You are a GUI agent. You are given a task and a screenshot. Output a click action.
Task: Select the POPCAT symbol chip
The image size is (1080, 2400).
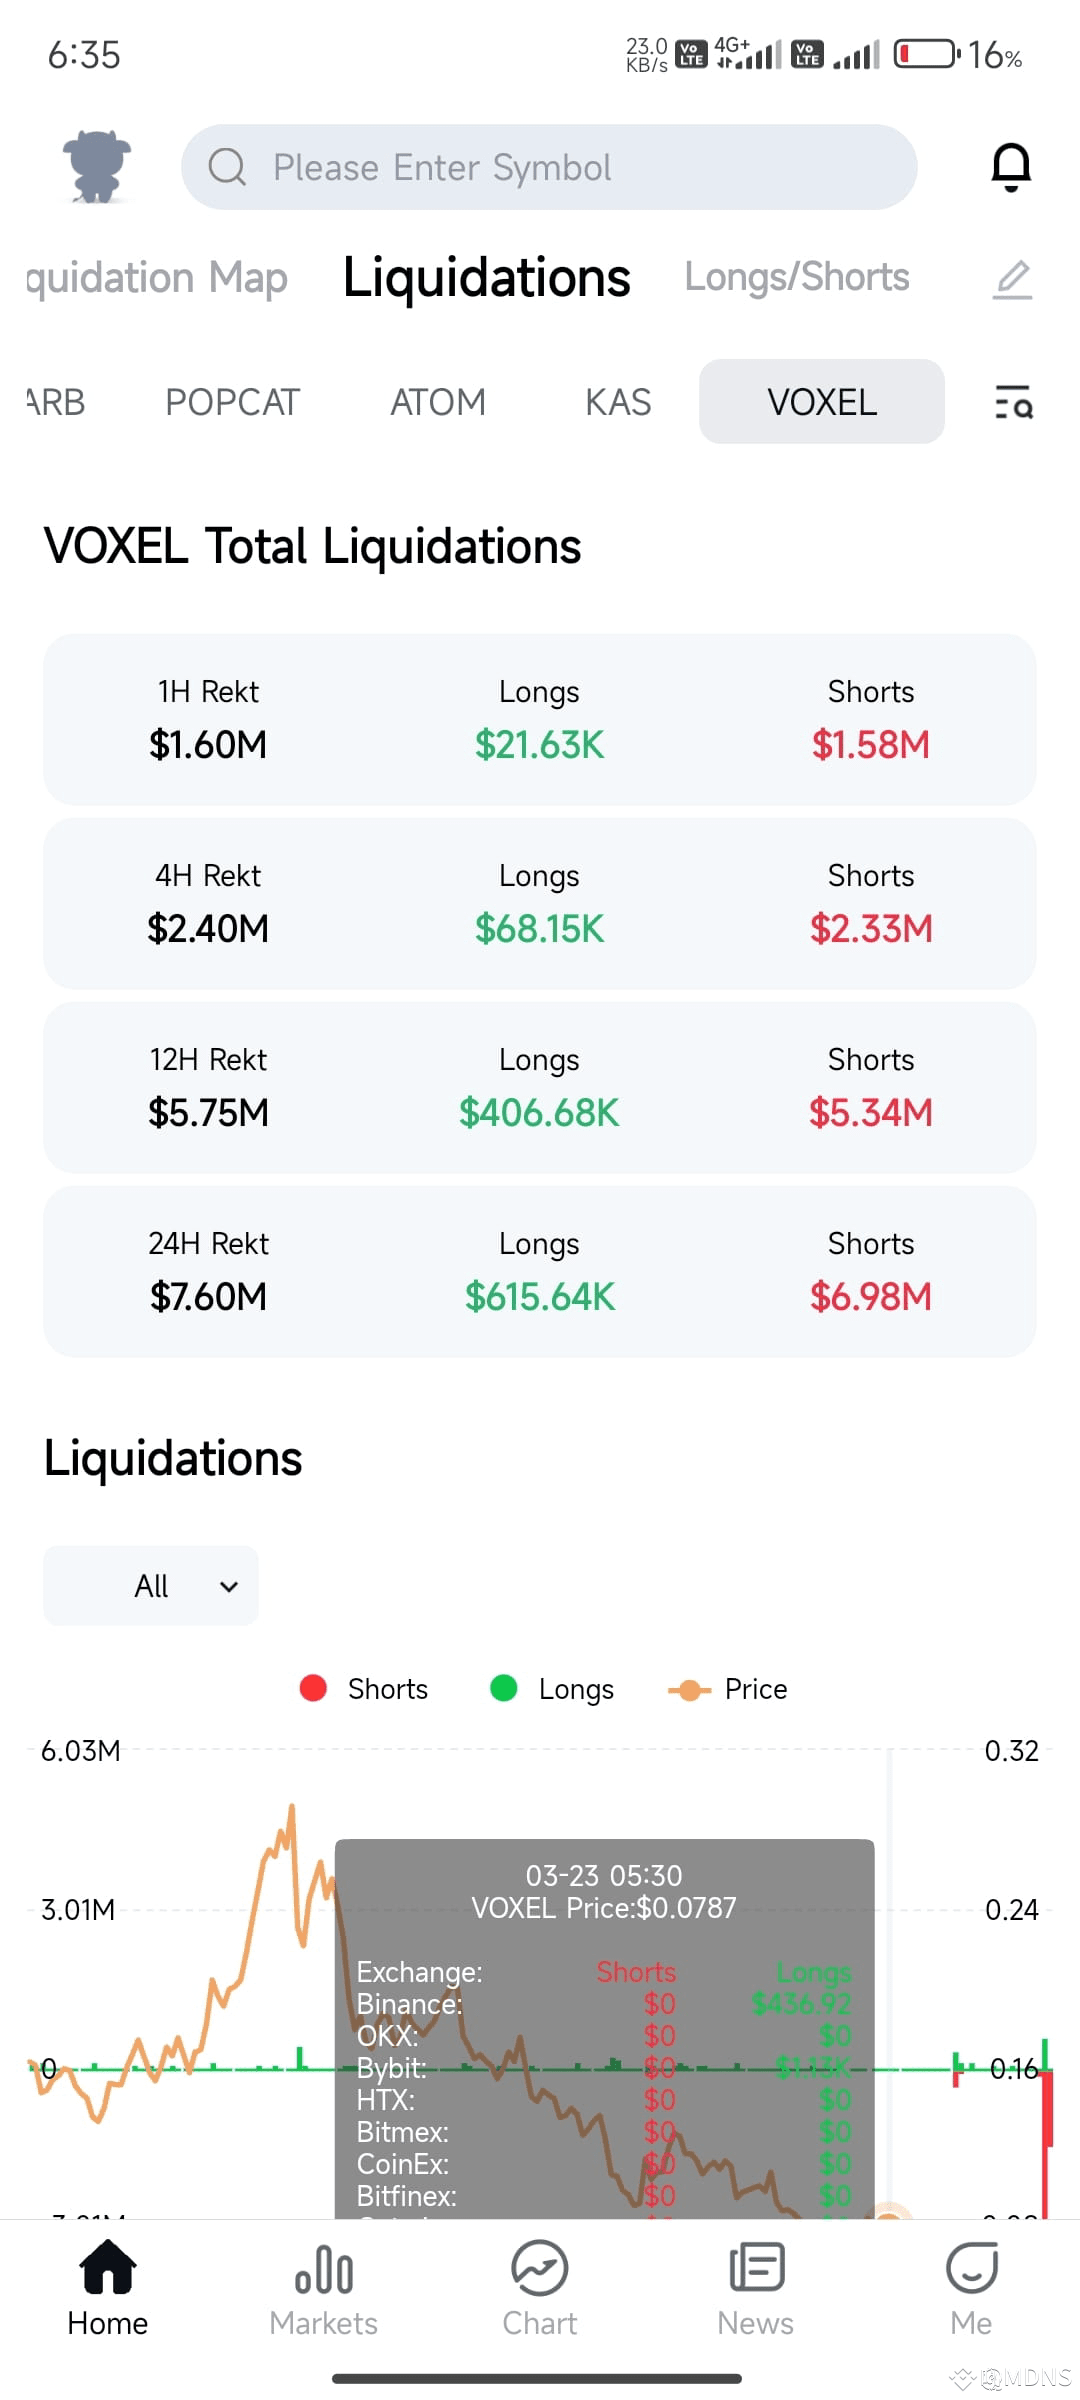232,402
